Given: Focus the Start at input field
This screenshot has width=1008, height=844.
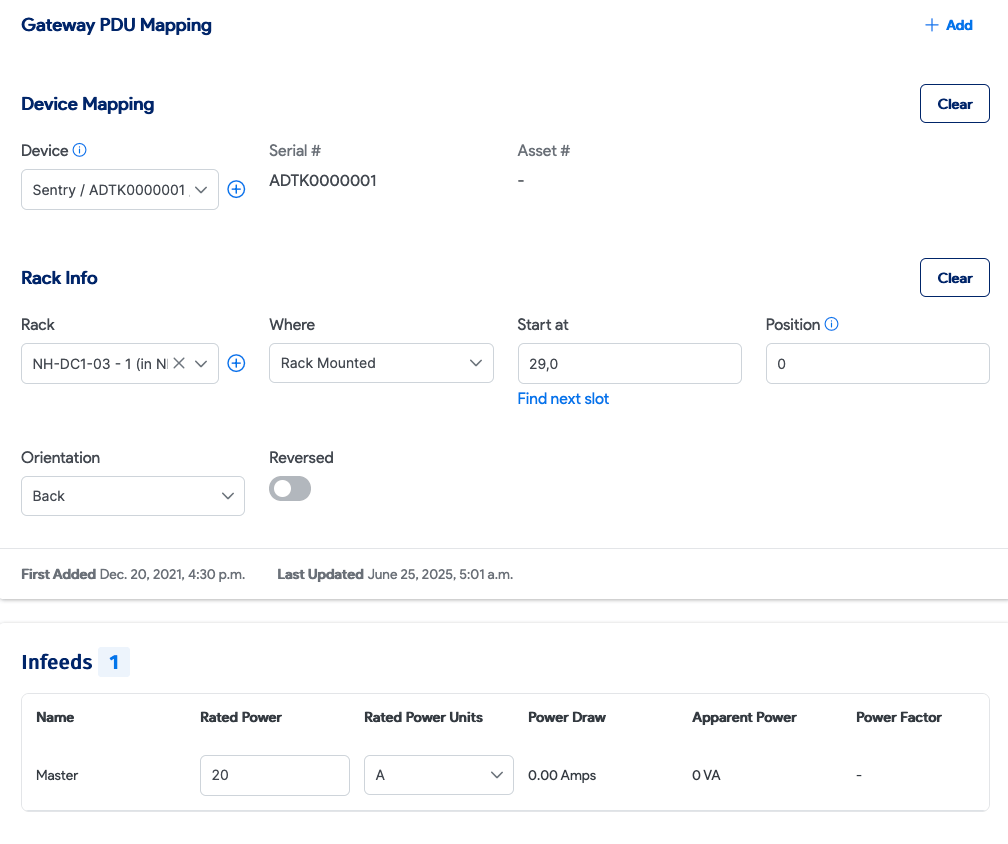Looking at the screenshot, I should 629,364.
